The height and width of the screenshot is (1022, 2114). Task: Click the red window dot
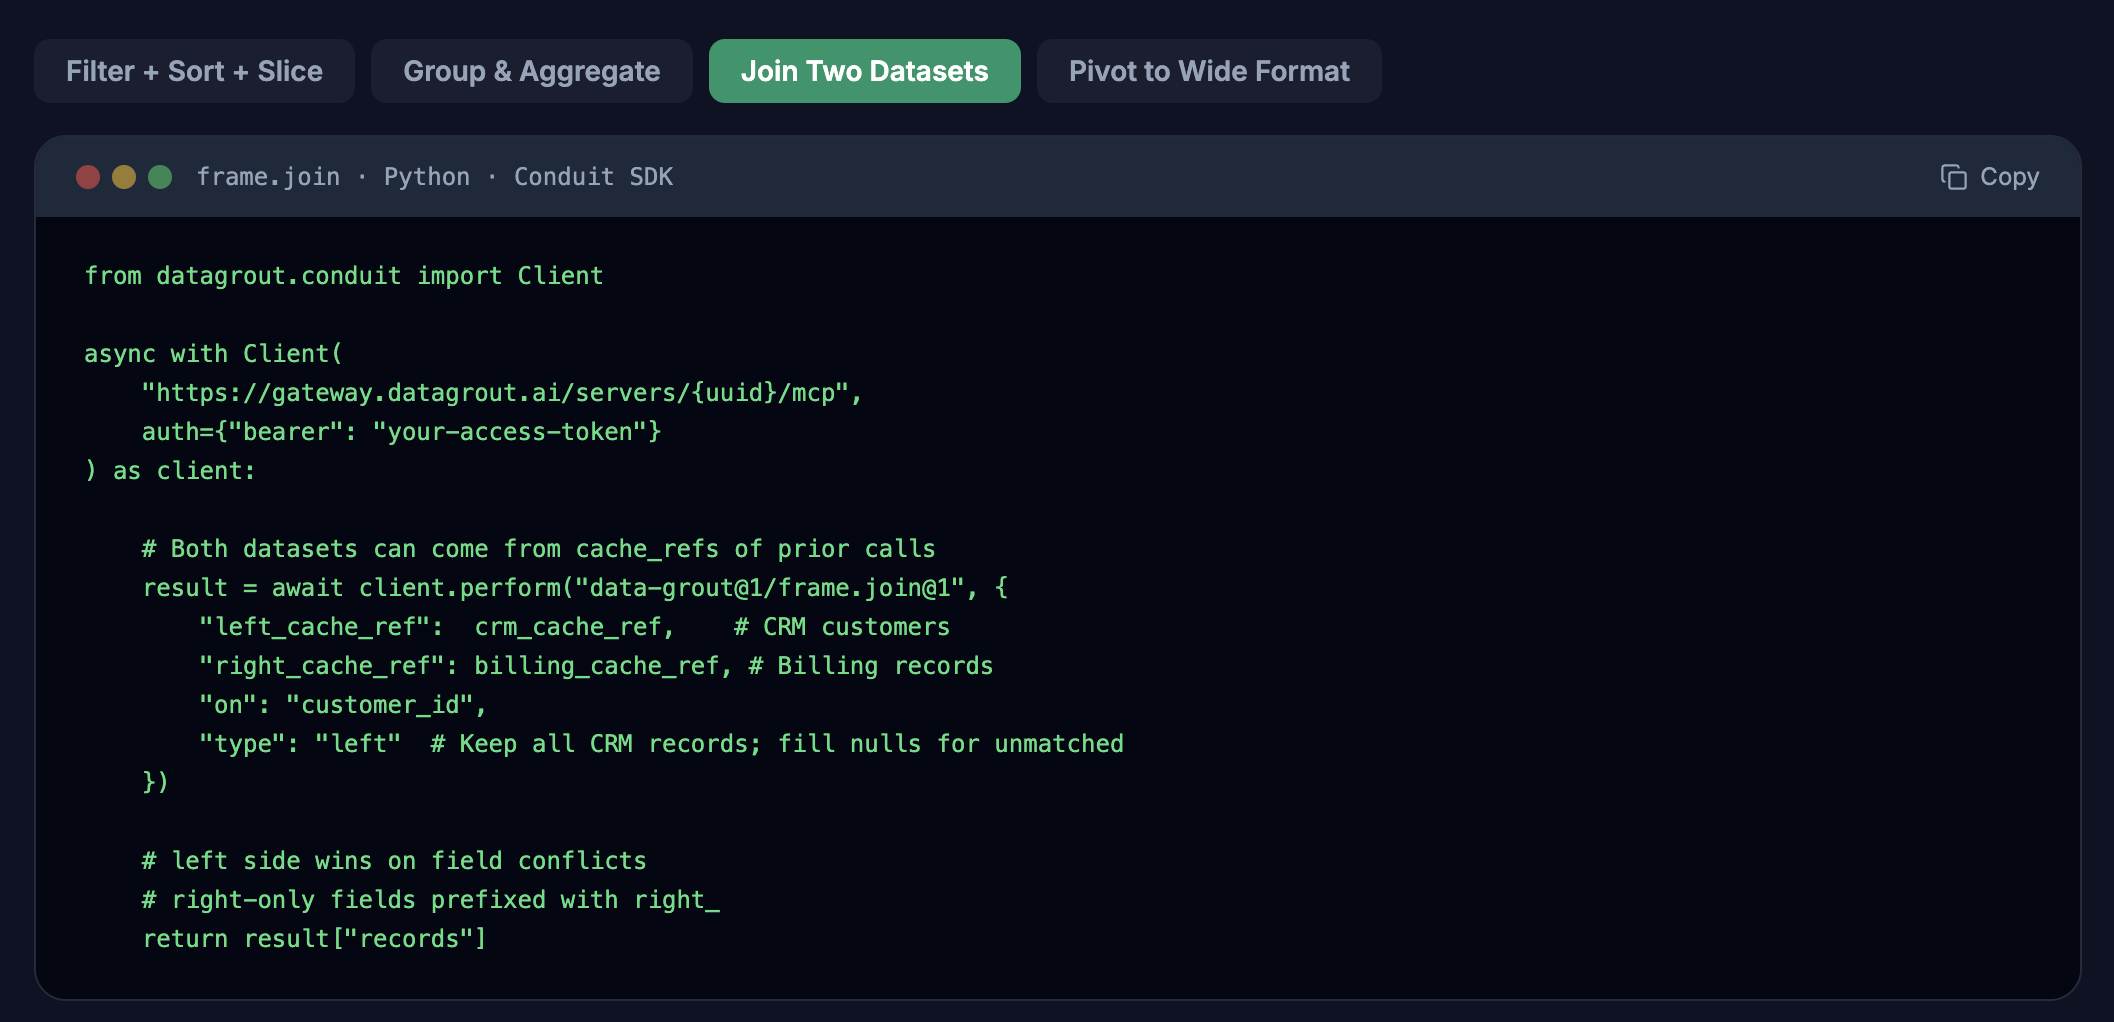[x=88, y=177]
